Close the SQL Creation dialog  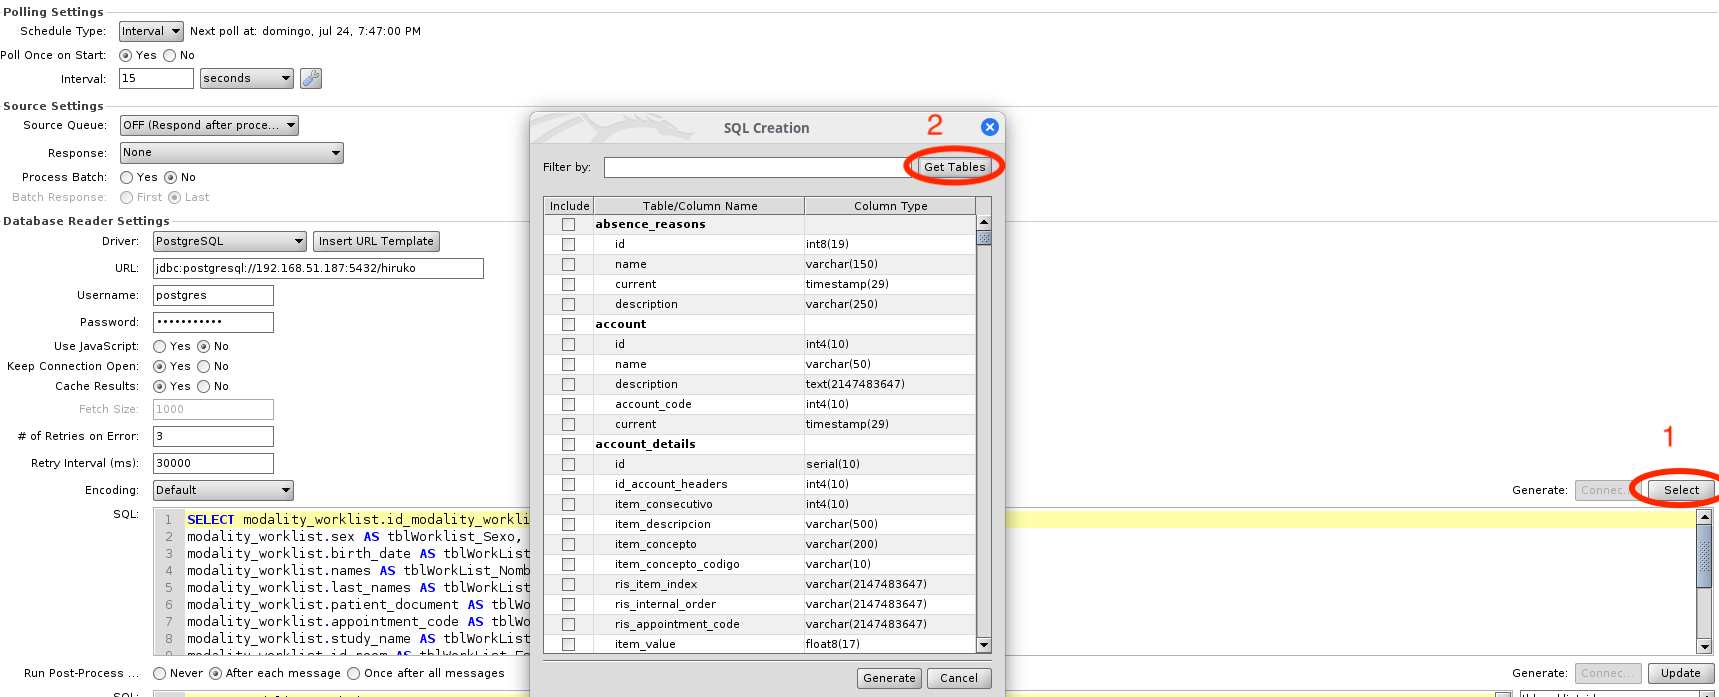tap(989, 127)
